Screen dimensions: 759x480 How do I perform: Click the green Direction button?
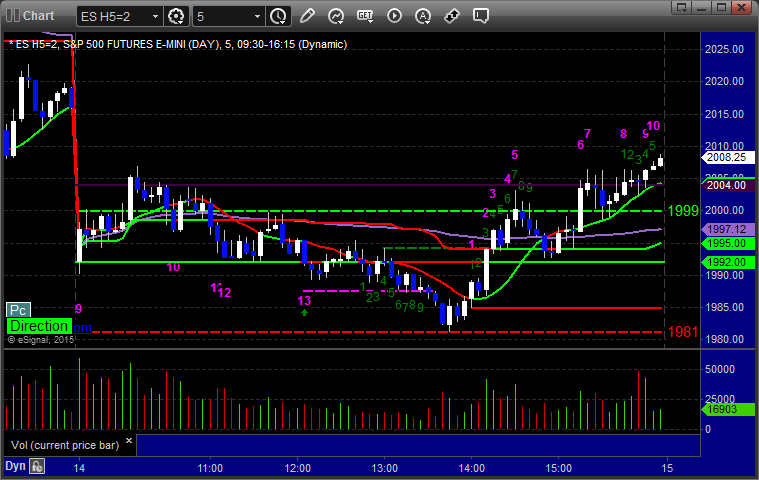point(39,326)
